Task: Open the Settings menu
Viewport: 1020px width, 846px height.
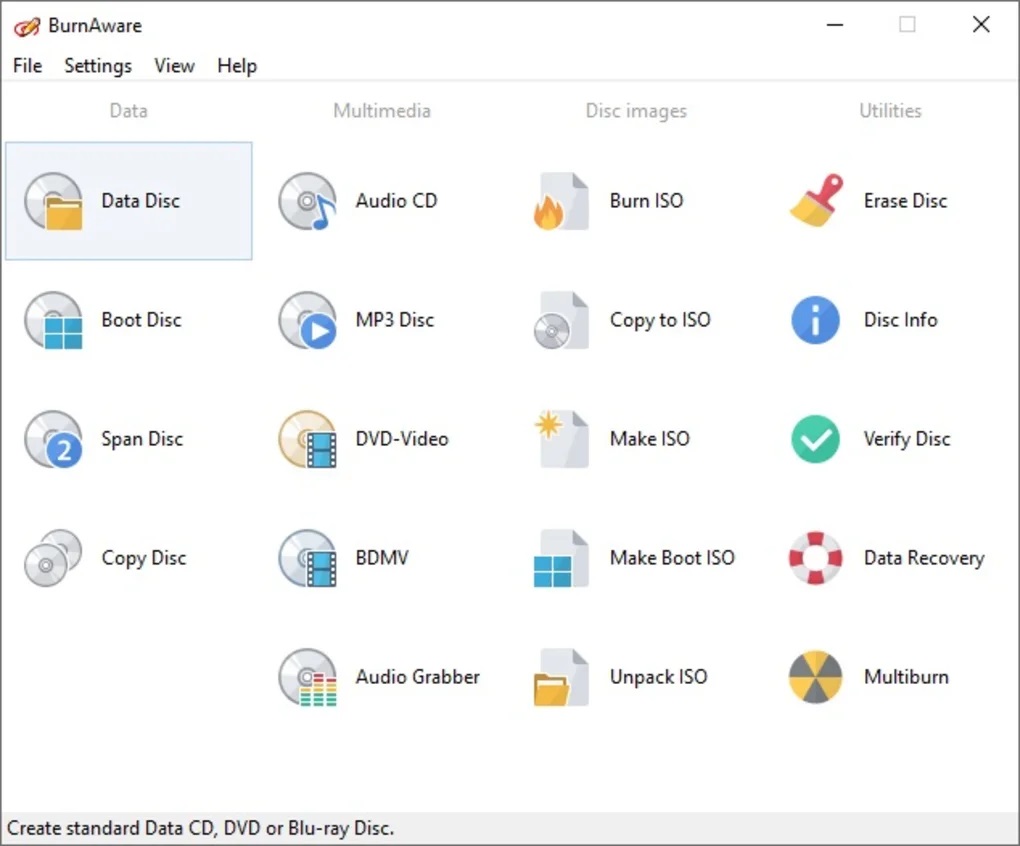Action: [x=97, y=66]
